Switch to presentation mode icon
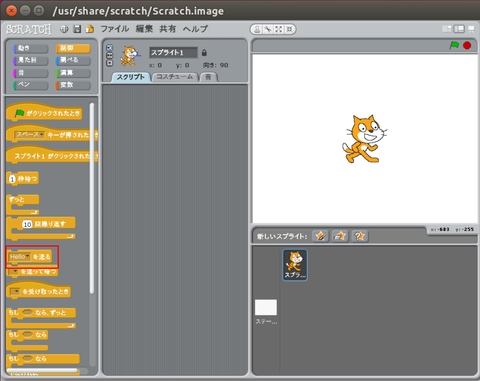The width and height of the screenshot is (480, 381). (471, 29)
